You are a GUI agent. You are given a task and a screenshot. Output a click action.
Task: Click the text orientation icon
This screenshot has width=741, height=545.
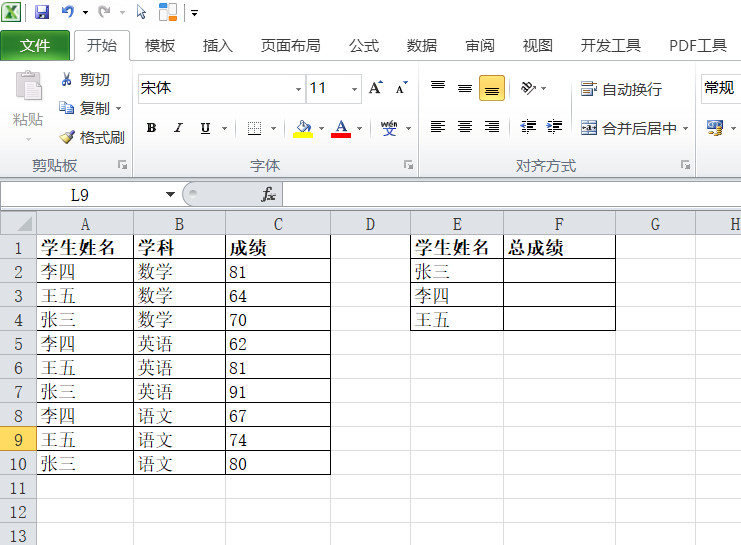528,88
